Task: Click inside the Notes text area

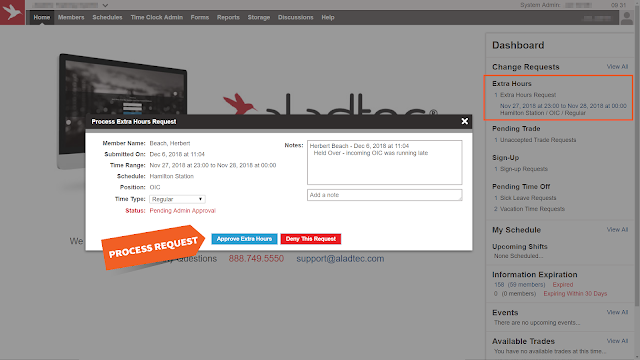Action: click(x=384, y=162)
